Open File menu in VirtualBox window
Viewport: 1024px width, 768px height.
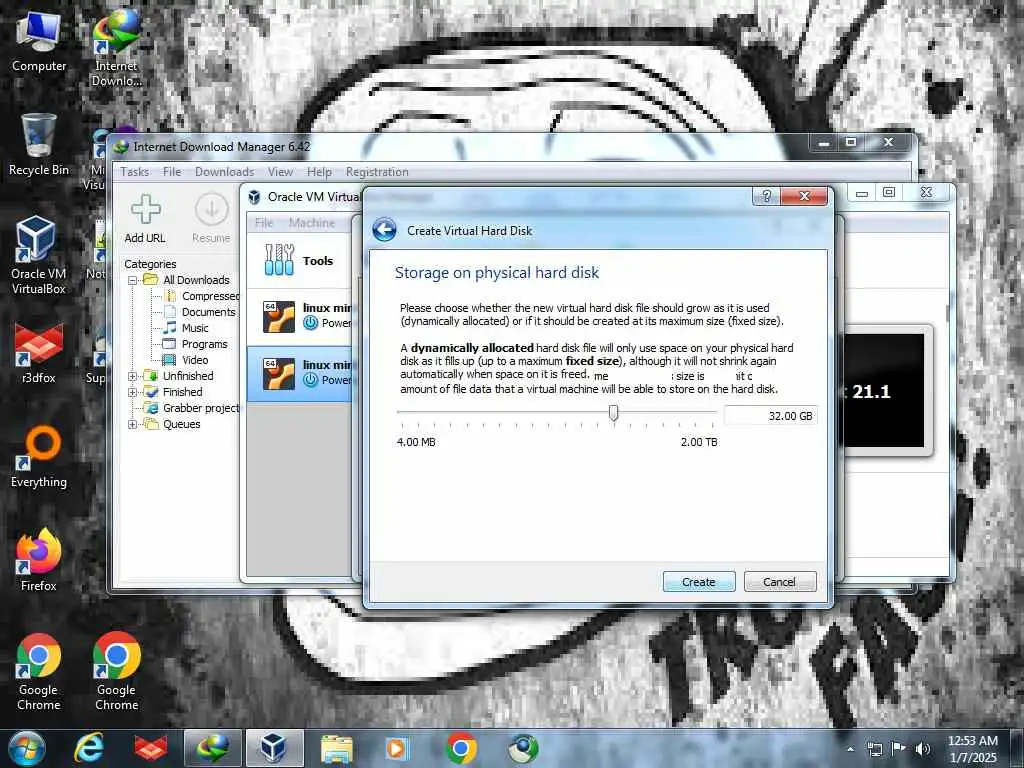264,223
